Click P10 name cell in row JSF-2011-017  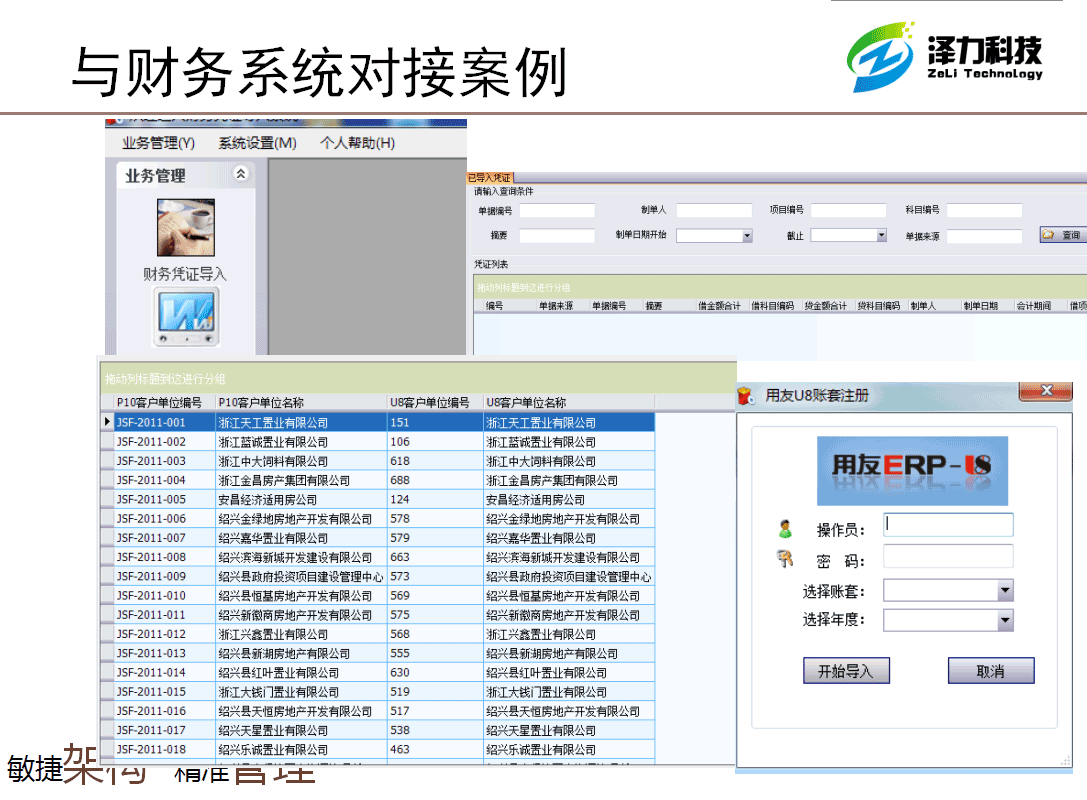point(301,730)
